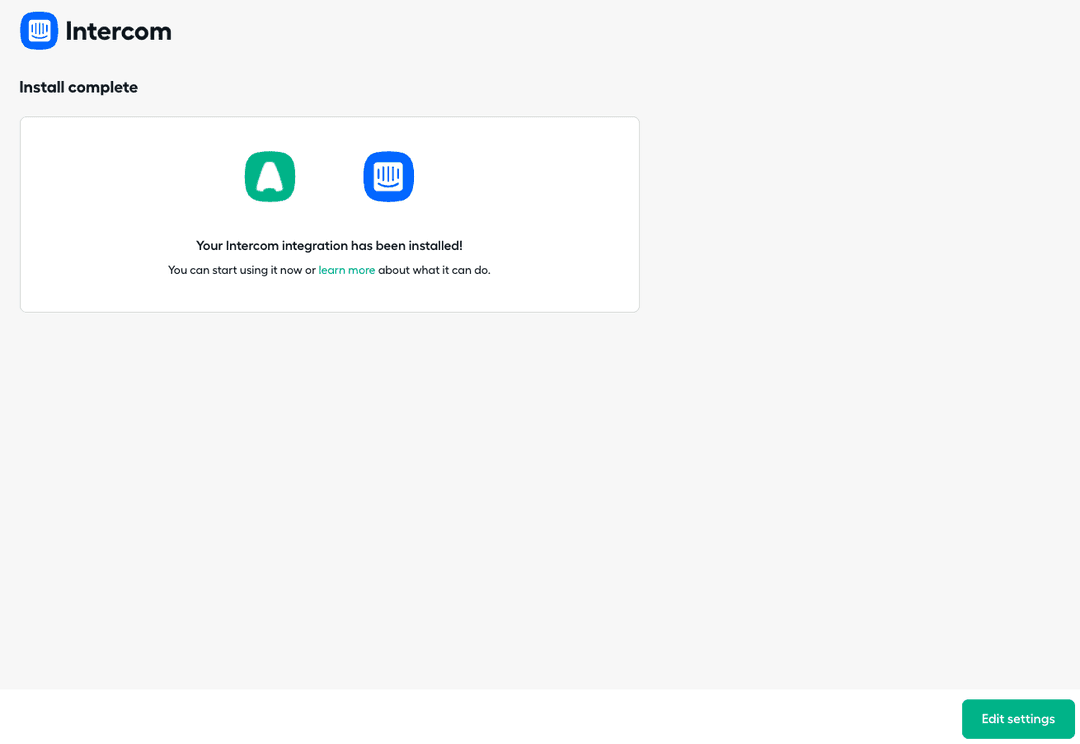Click the 'Your Intercom integration has been installed!' message
This screenshot has width=1080, height=744.
[329, 246]
